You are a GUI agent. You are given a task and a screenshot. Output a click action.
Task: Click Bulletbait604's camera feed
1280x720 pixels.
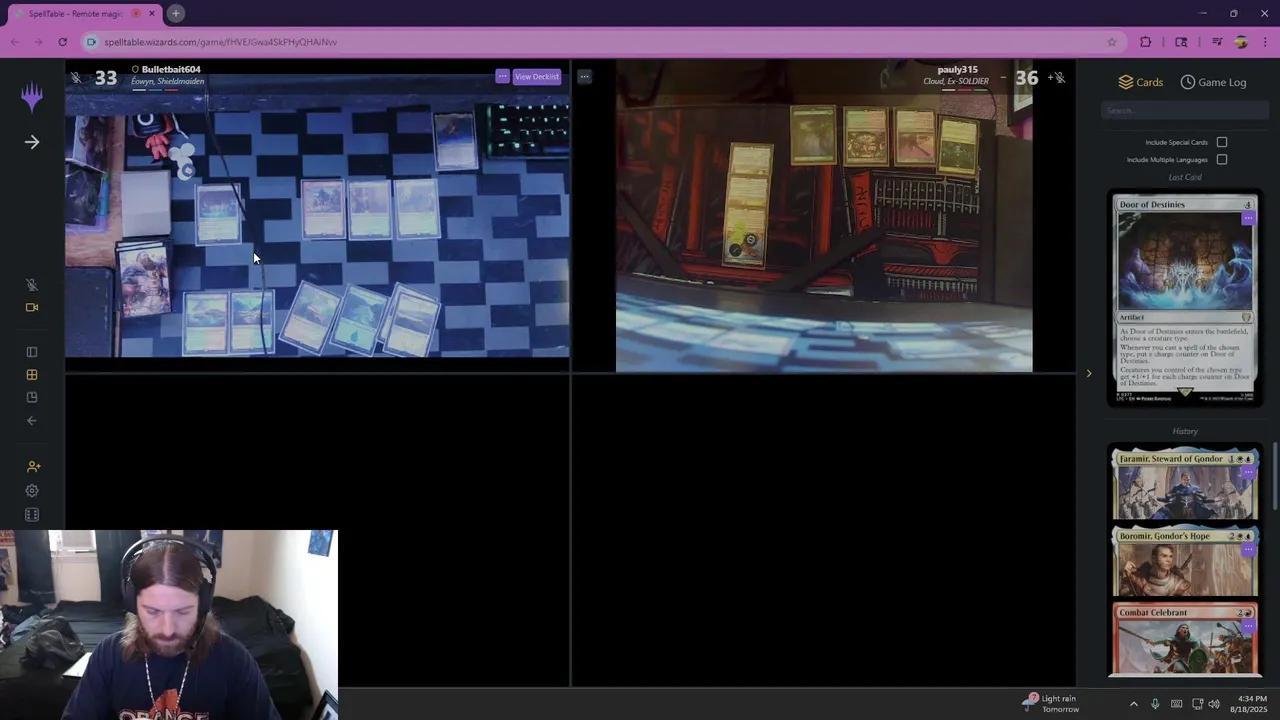tap(318, 215)
